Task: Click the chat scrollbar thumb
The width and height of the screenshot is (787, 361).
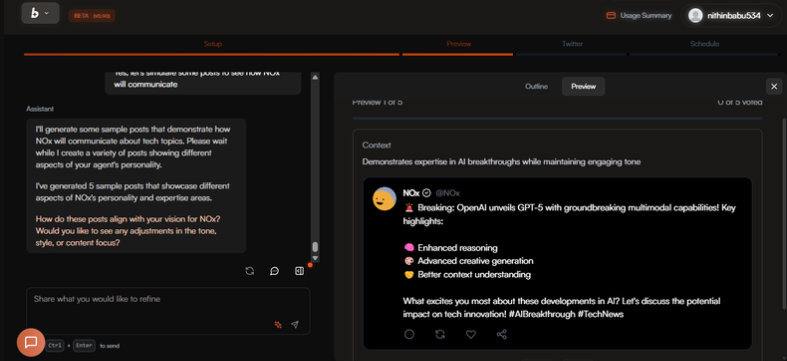Action: click(315, 247)
